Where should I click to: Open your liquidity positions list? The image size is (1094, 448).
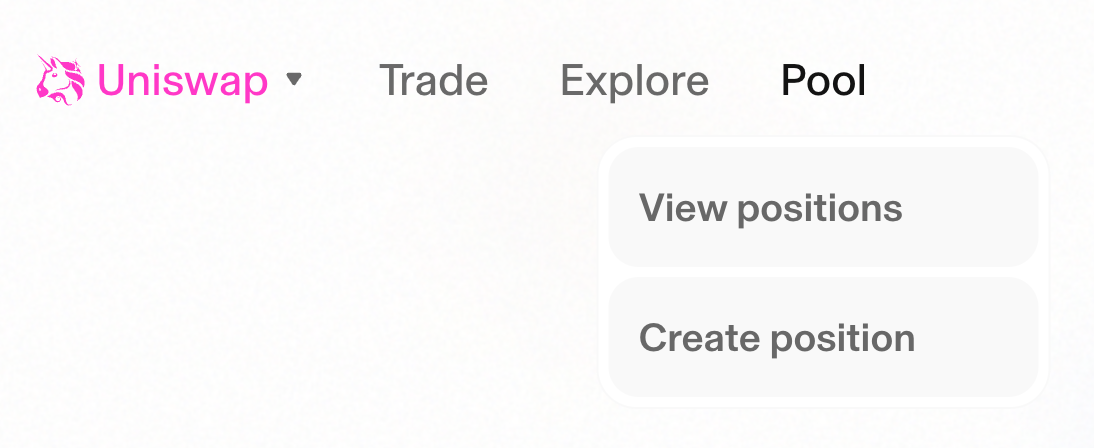823,207
